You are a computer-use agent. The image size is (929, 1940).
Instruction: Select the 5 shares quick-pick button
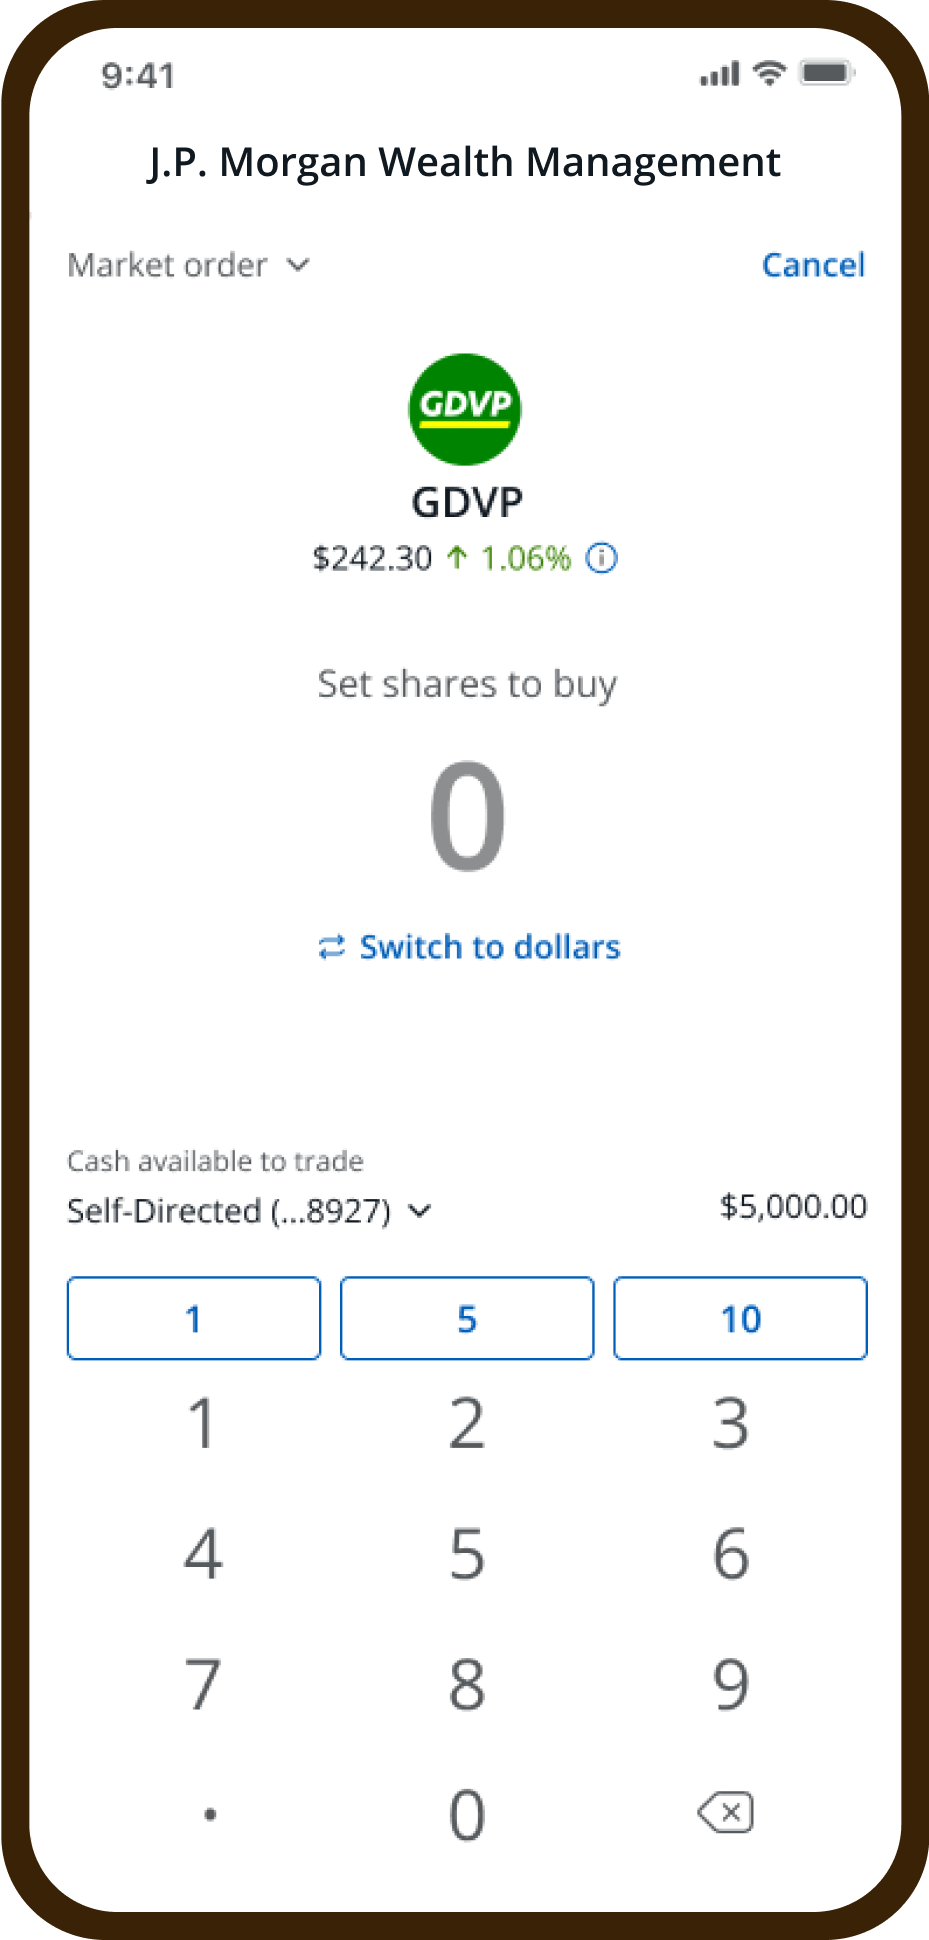467,1318
